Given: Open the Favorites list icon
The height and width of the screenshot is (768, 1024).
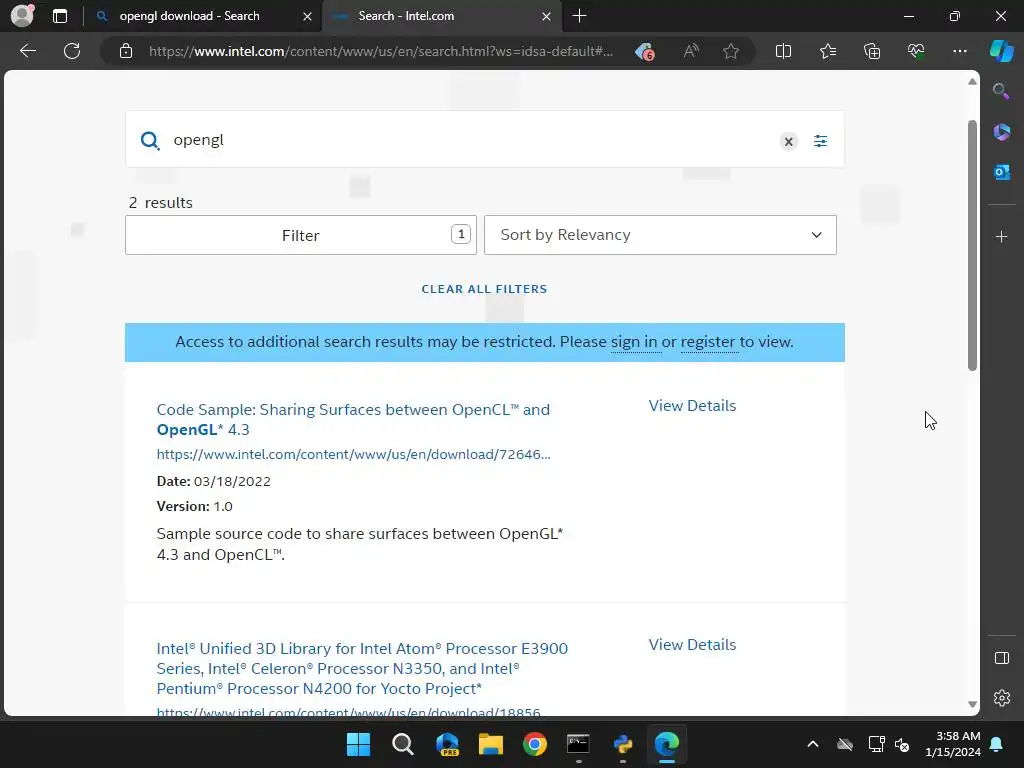Looking at the screenshot, I should coord(827,51).
